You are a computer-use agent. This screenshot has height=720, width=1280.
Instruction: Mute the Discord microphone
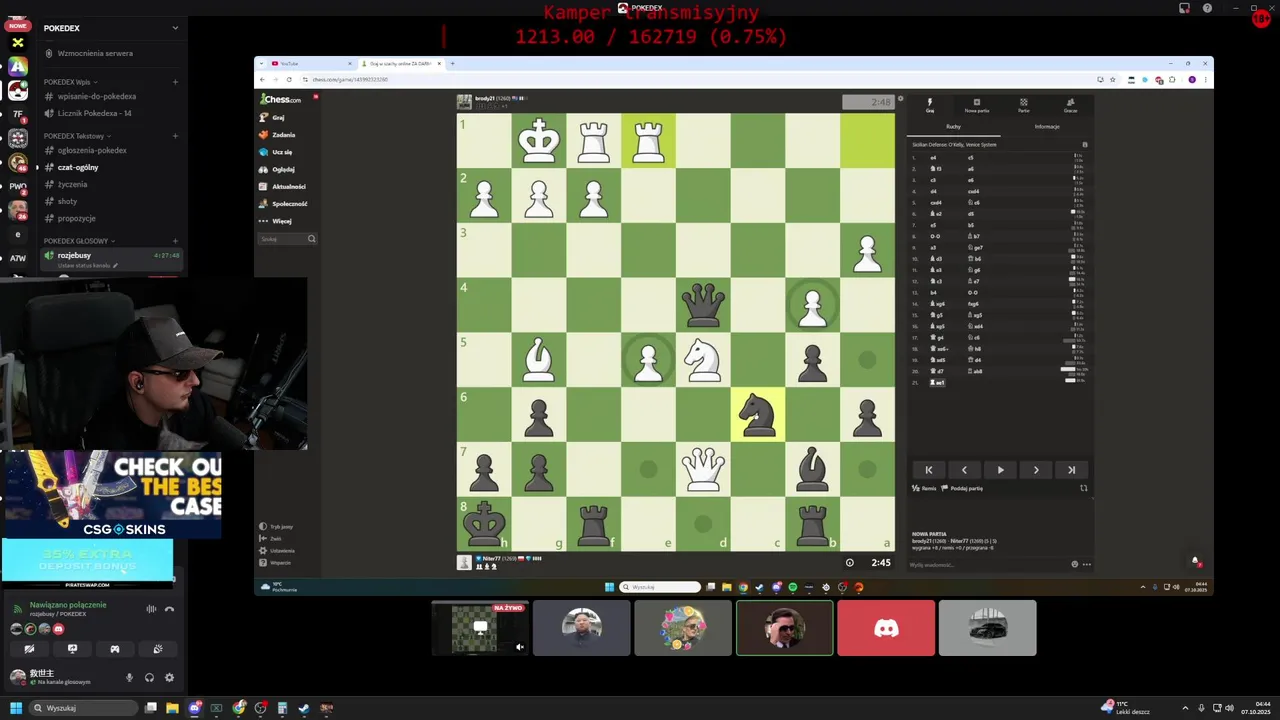pos(129,677)
